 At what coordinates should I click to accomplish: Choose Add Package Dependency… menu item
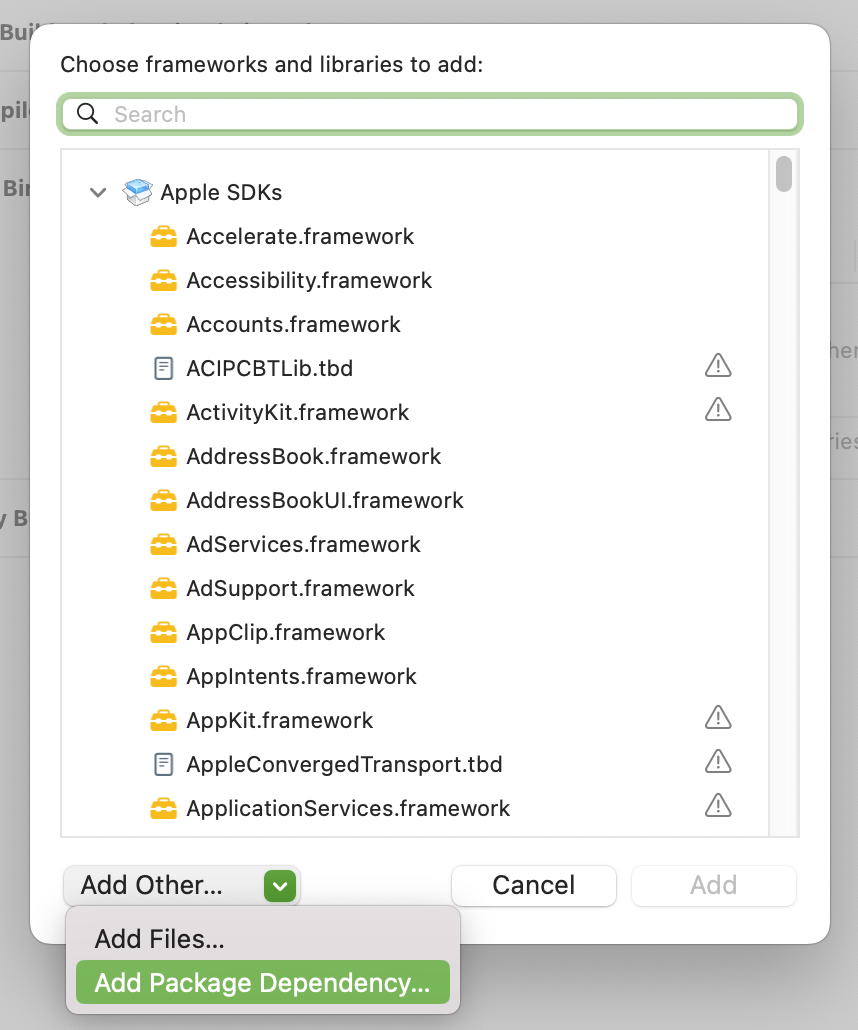tap(263, 983)
